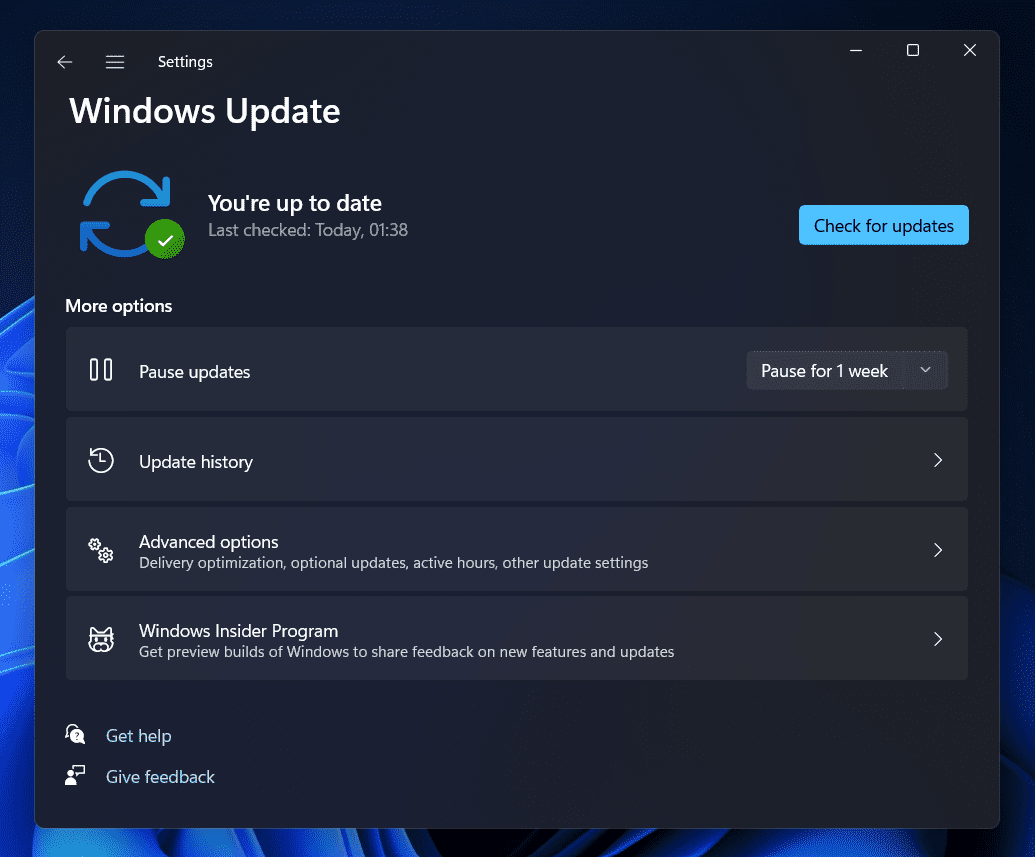Viewport: 1035px width, 857px height.
Task: Open the Get help link
Action: (139, 736)
